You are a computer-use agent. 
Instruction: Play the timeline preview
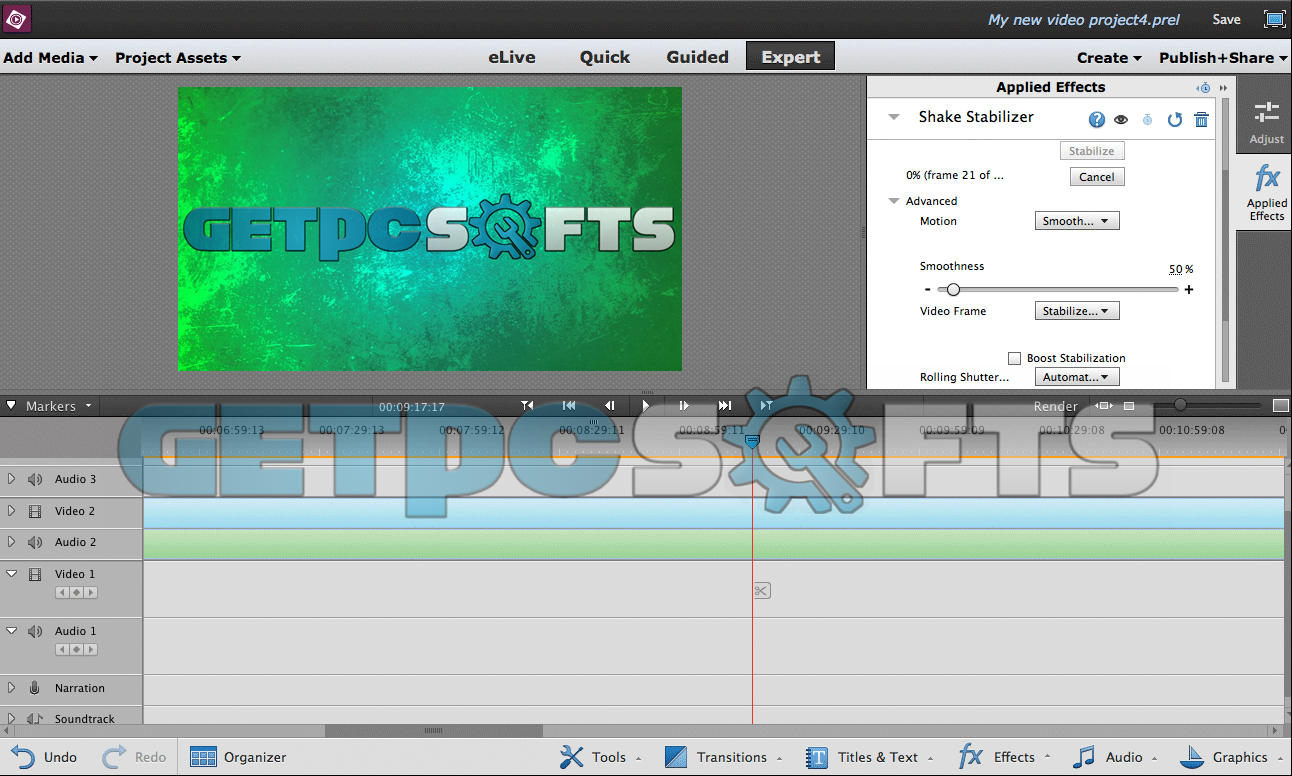646,406
